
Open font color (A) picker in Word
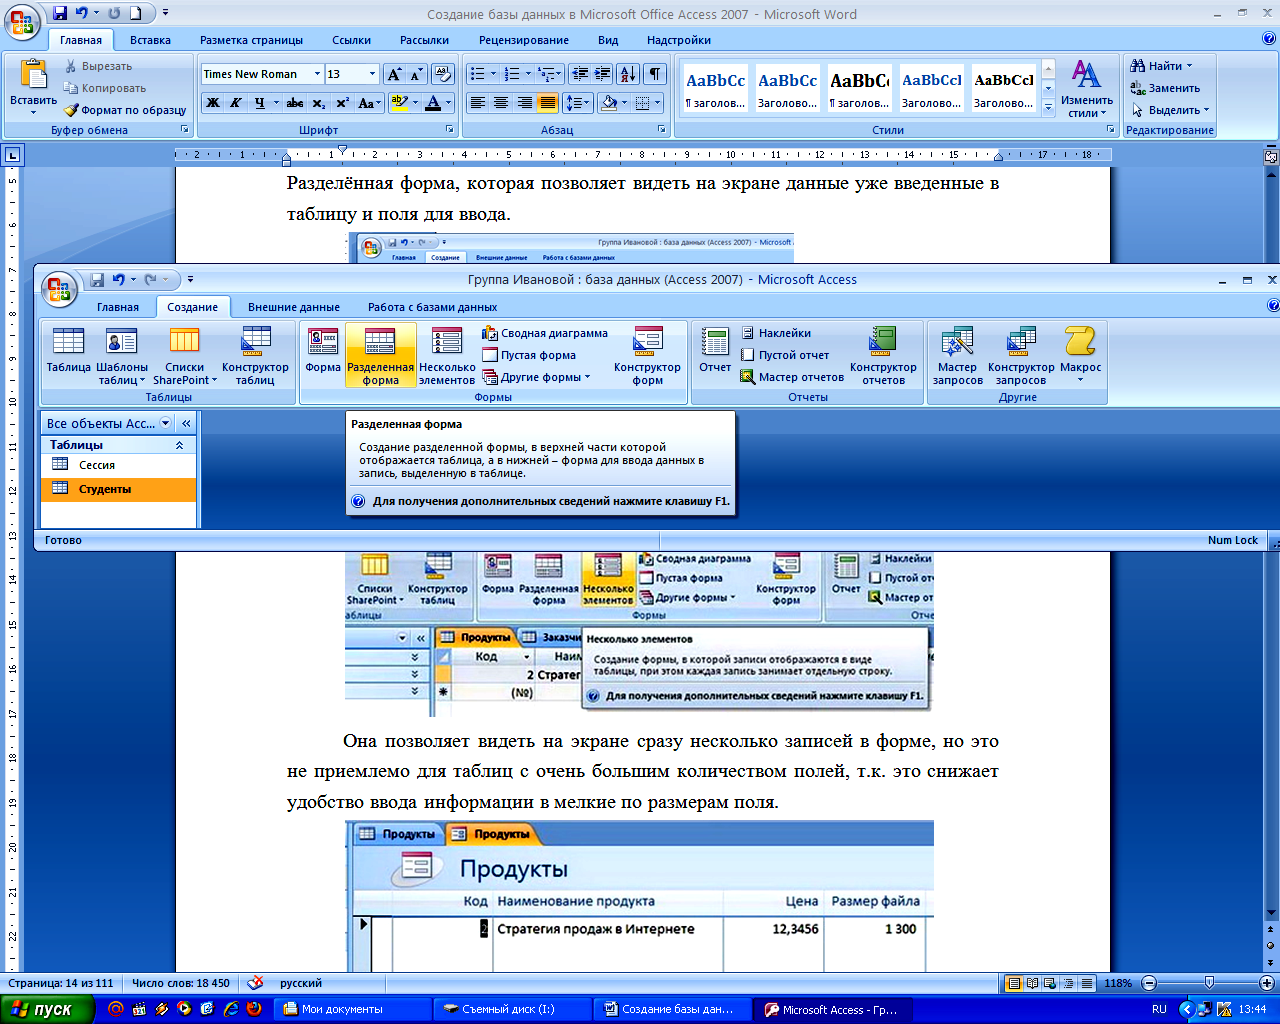click(x=449, y=102)
